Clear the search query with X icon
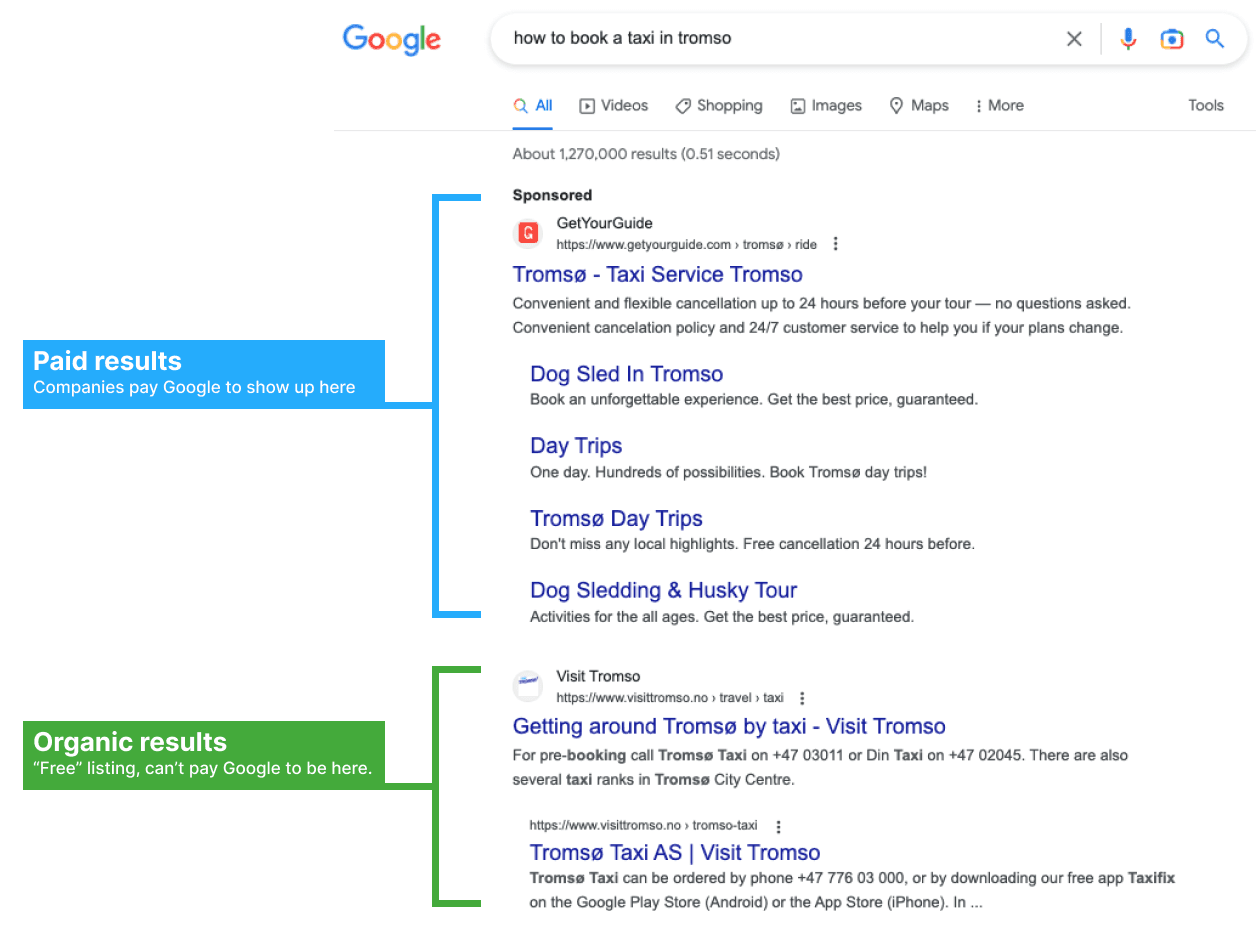 1074,39
